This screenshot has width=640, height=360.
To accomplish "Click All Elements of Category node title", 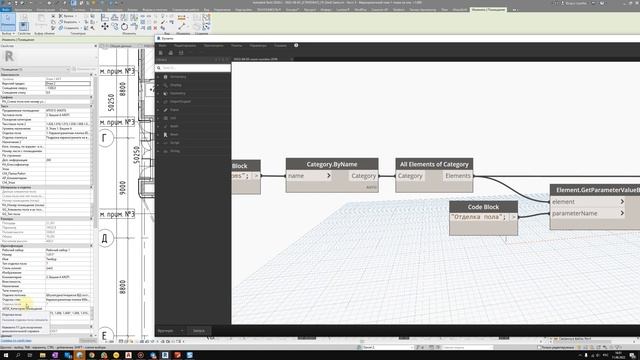I will [x=434, y=164].
